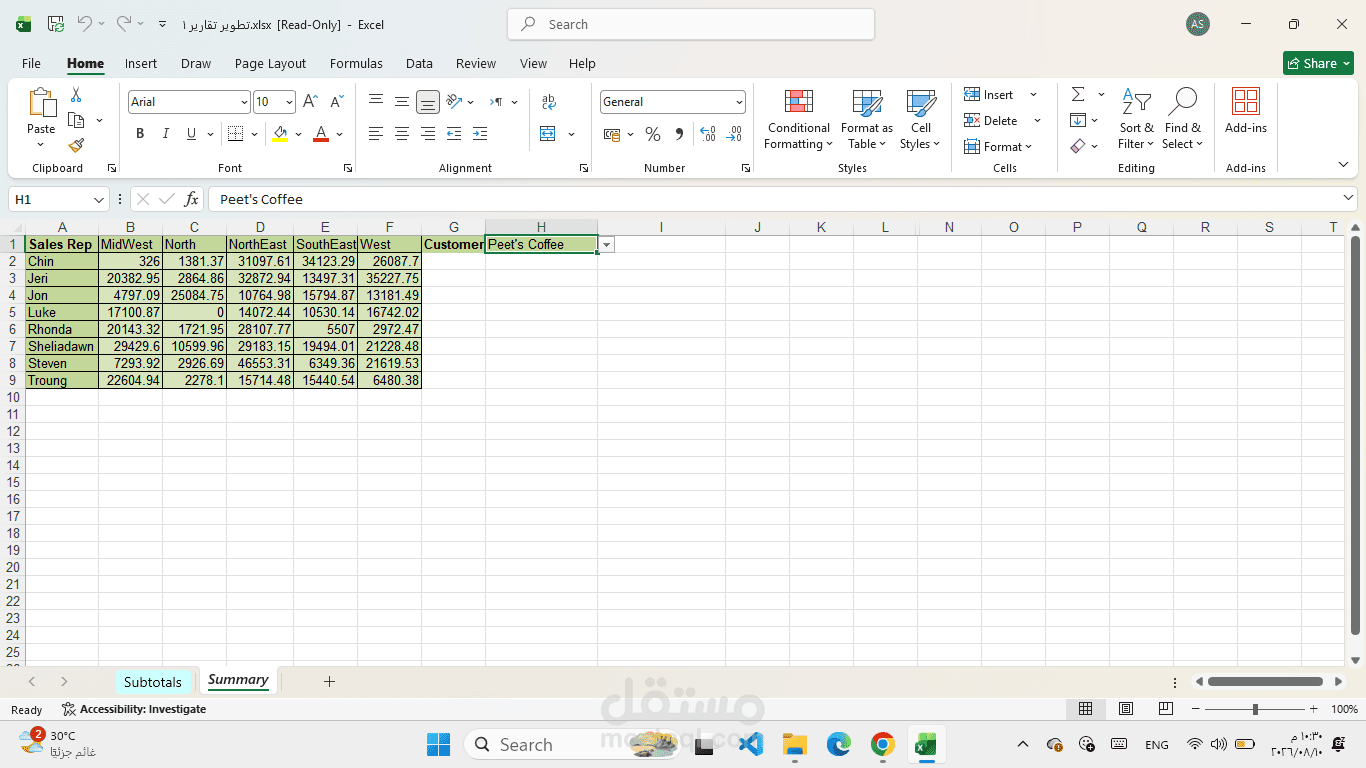Viewport: 1366px width, 768px height.
Task: Click the Paste clipboard icon
Action: (x=42, y=103)
